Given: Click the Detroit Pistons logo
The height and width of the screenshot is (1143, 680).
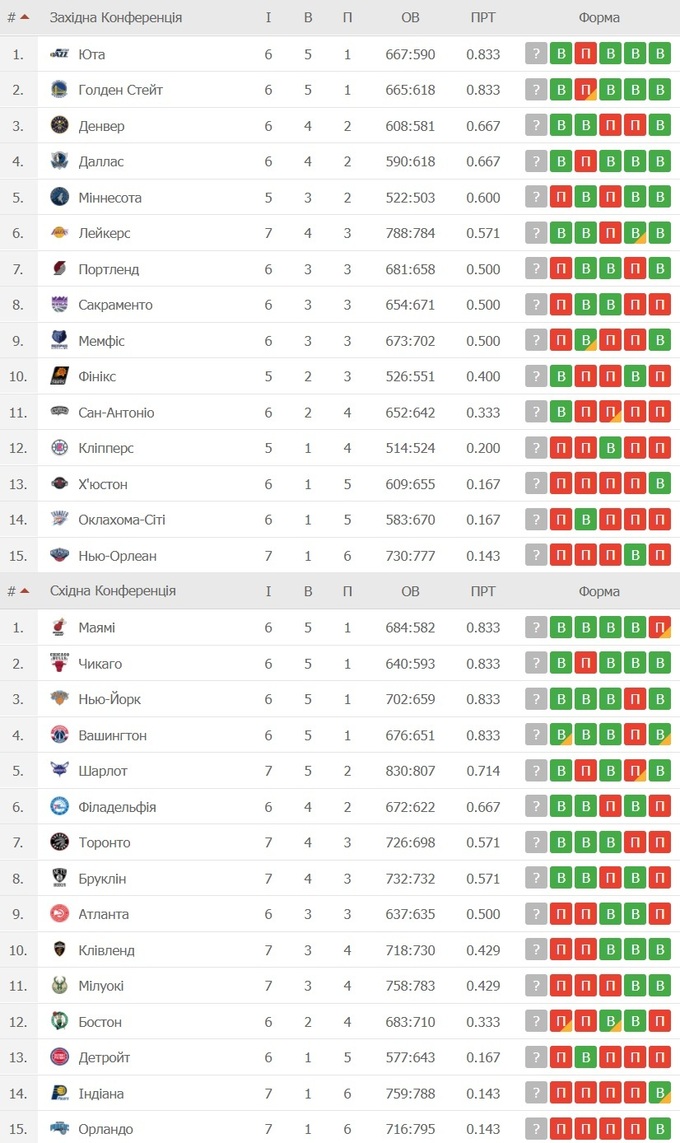Looking at the screenshot, I should [x=59, y=1057].
